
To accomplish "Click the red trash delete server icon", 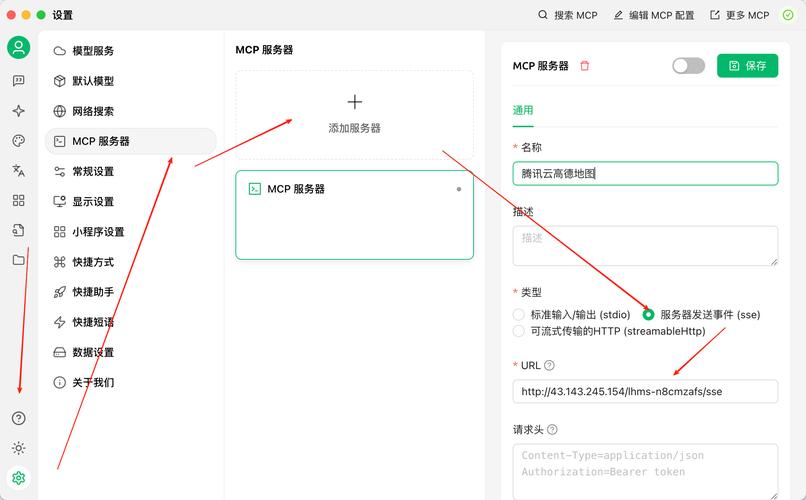I will pyautogui.click(x=585, y=66).
